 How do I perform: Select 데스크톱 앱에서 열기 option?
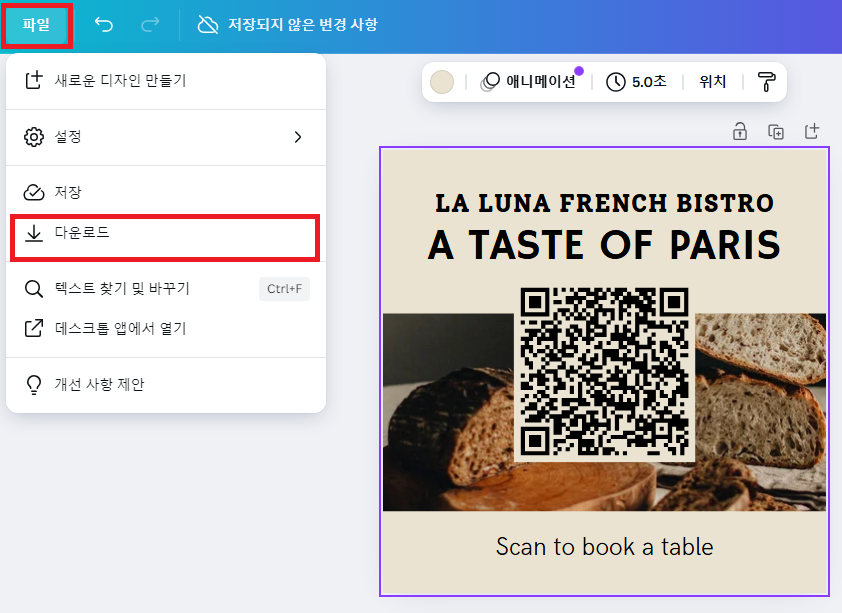(166, 329)
